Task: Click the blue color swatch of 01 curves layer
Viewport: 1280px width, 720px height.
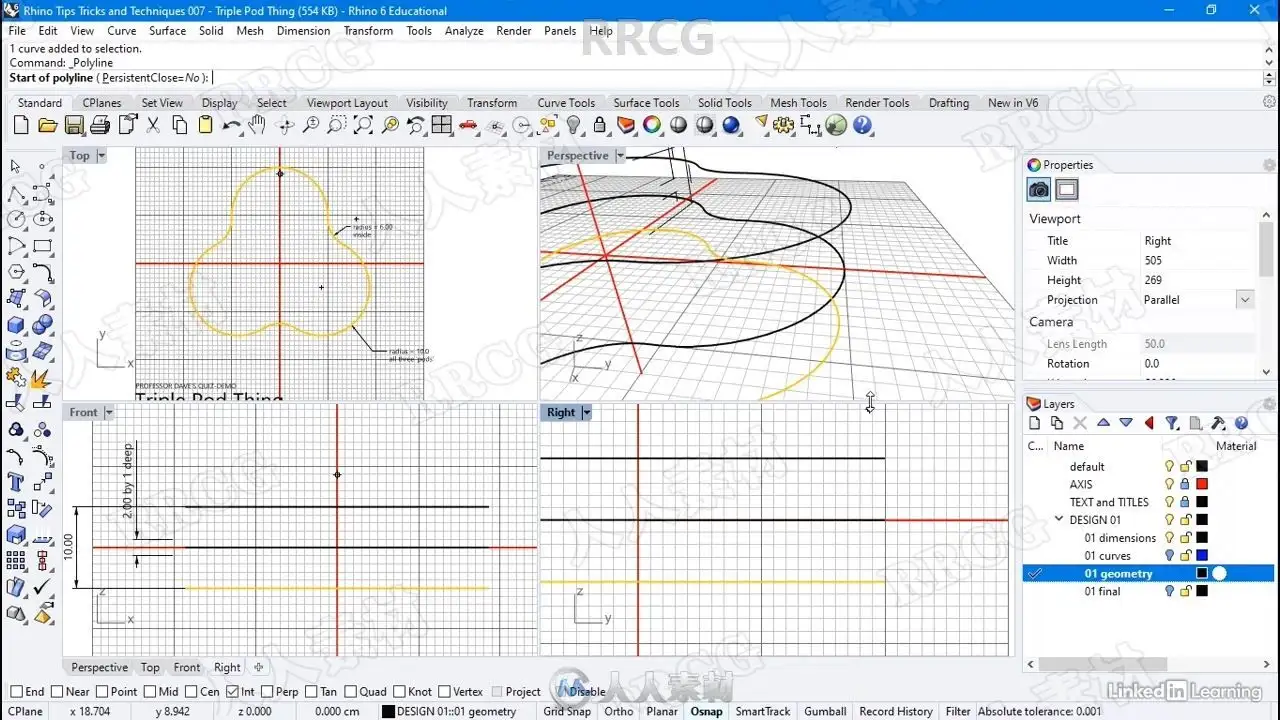Action: pyautogui.click(x=1202, y=556)
